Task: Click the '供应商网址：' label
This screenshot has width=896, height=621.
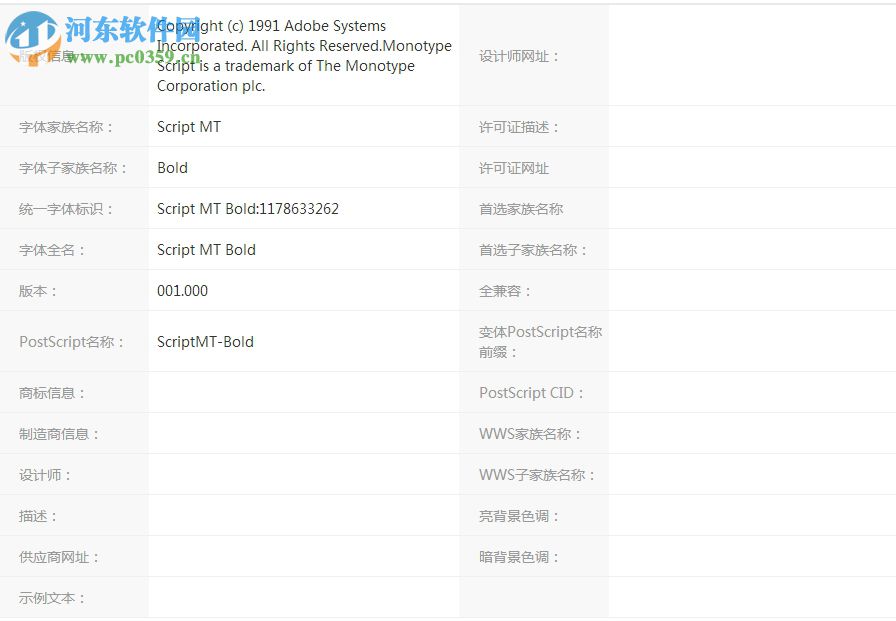Action: coord(59,557)
